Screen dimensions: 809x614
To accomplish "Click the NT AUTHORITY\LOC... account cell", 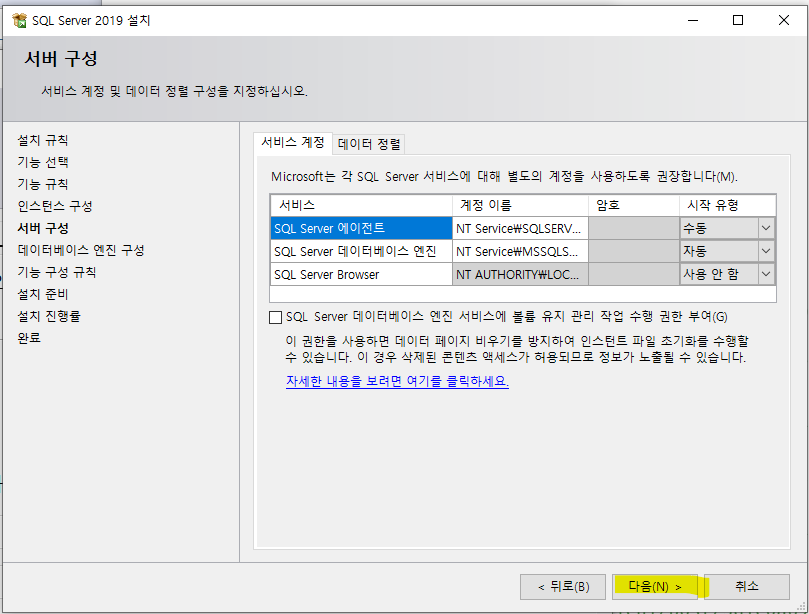I will pyautogui.click(x=520, y=274).
